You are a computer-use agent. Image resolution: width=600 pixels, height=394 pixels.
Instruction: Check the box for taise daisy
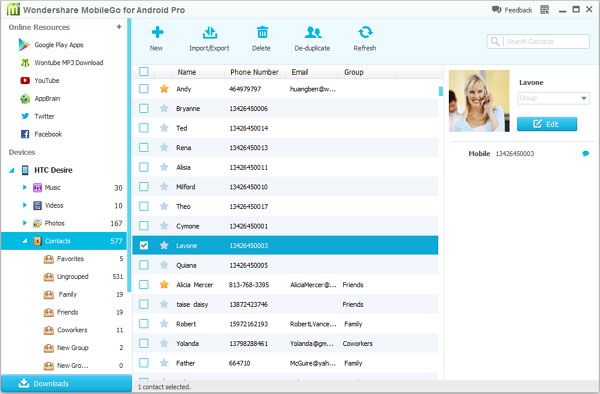click(x=144, y=304)
